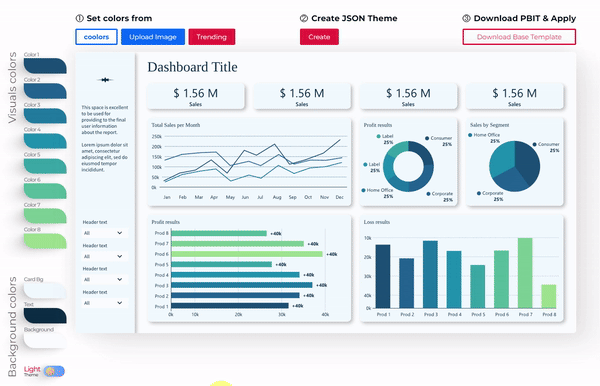Choose the Color 8 light green swatch

coord(45,241)
